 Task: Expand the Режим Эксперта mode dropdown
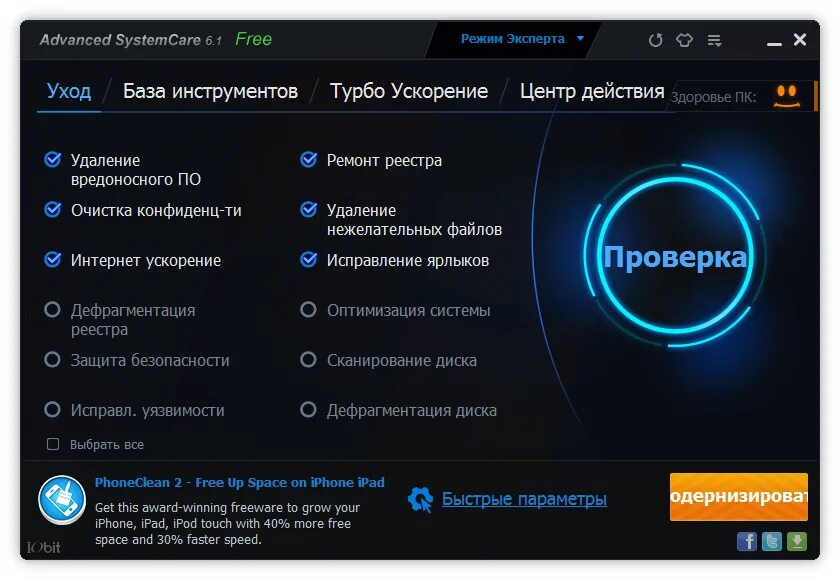point(522,39)
